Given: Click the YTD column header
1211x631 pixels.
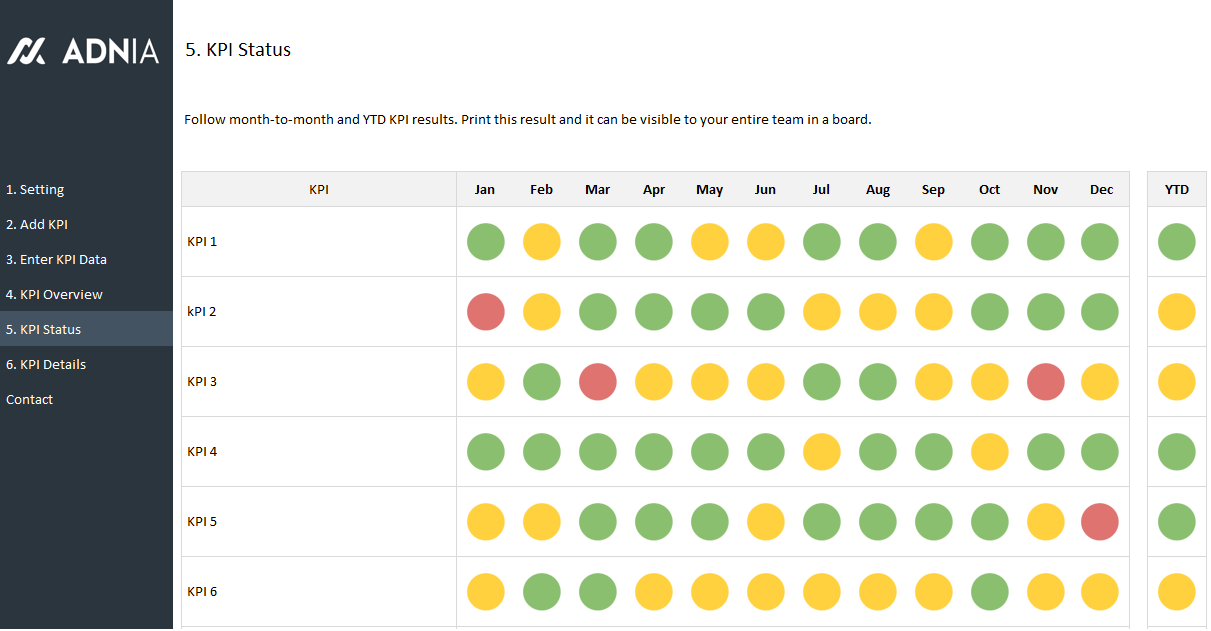Looking at the screenshot, I should (1177, 190).
